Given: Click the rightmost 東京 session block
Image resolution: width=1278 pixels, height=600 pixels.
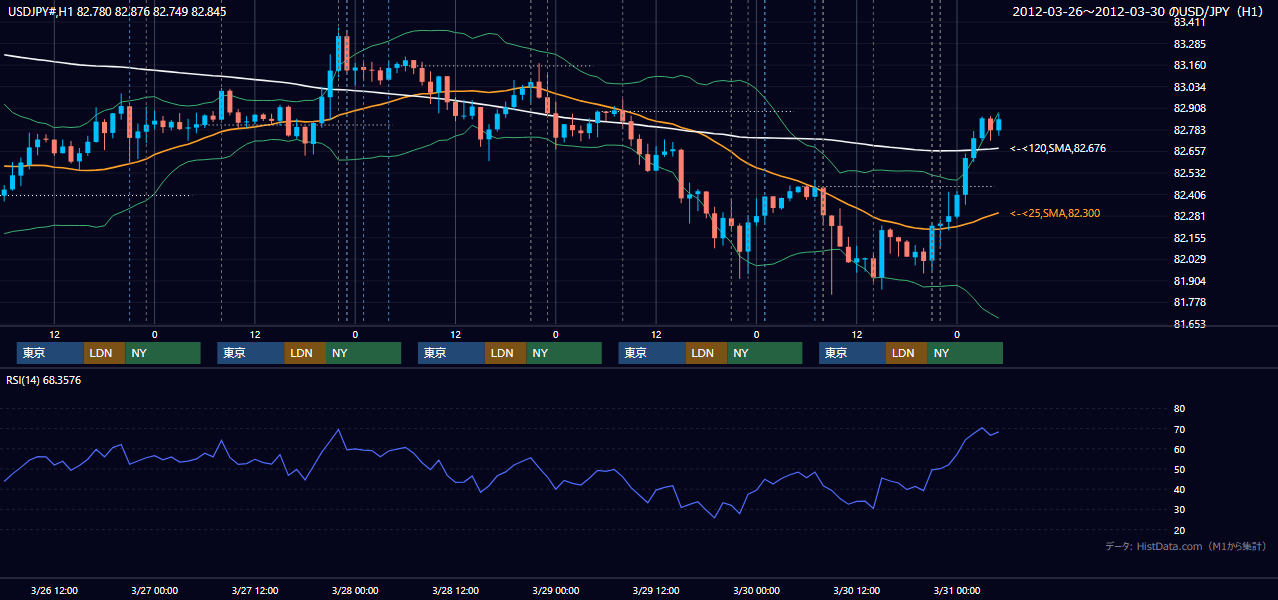Looking at the screenshot, I should click(x=852, y=353).
